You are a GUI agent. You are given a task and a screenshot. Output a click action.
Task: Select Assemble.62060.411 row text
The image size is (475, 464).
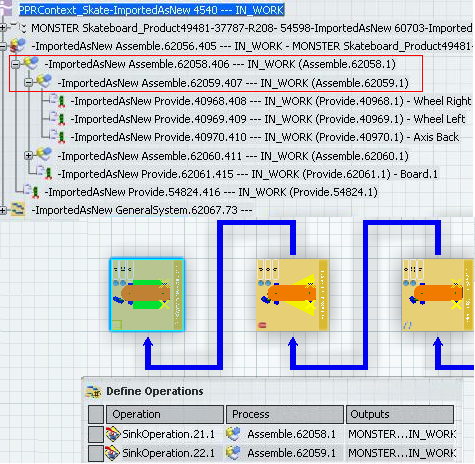tap(233, 156)
